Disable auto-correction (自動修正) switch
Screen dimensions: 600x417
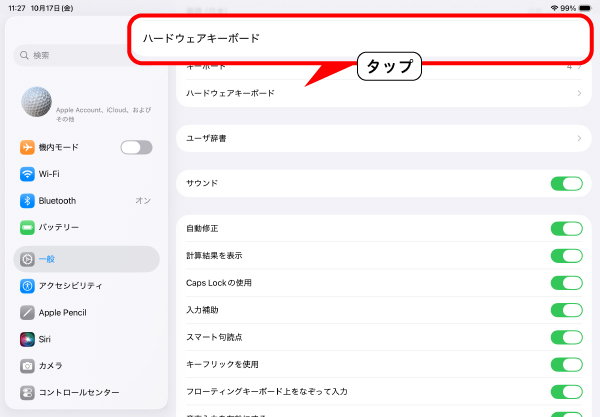[566, 228]
